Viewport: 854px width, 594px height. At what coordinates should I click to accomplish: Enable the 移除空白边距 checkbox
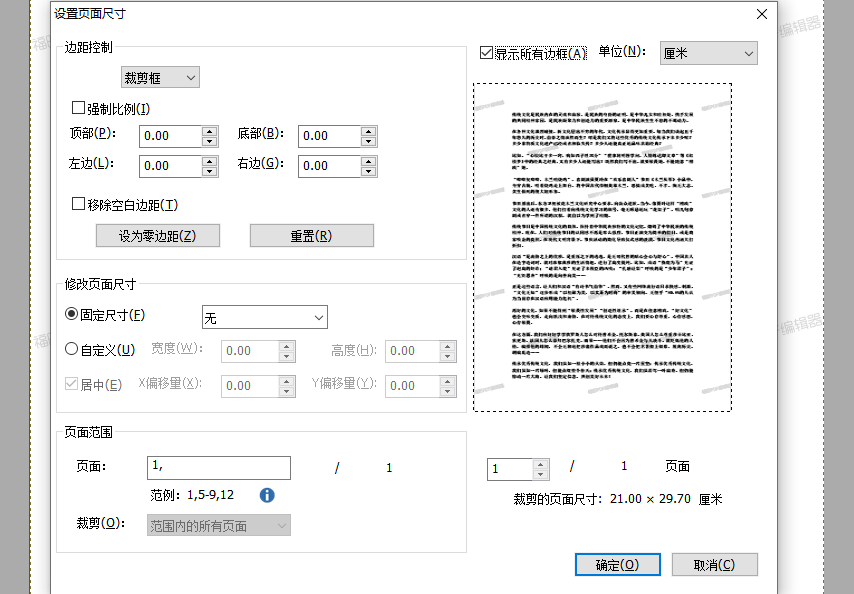[78, 203]
